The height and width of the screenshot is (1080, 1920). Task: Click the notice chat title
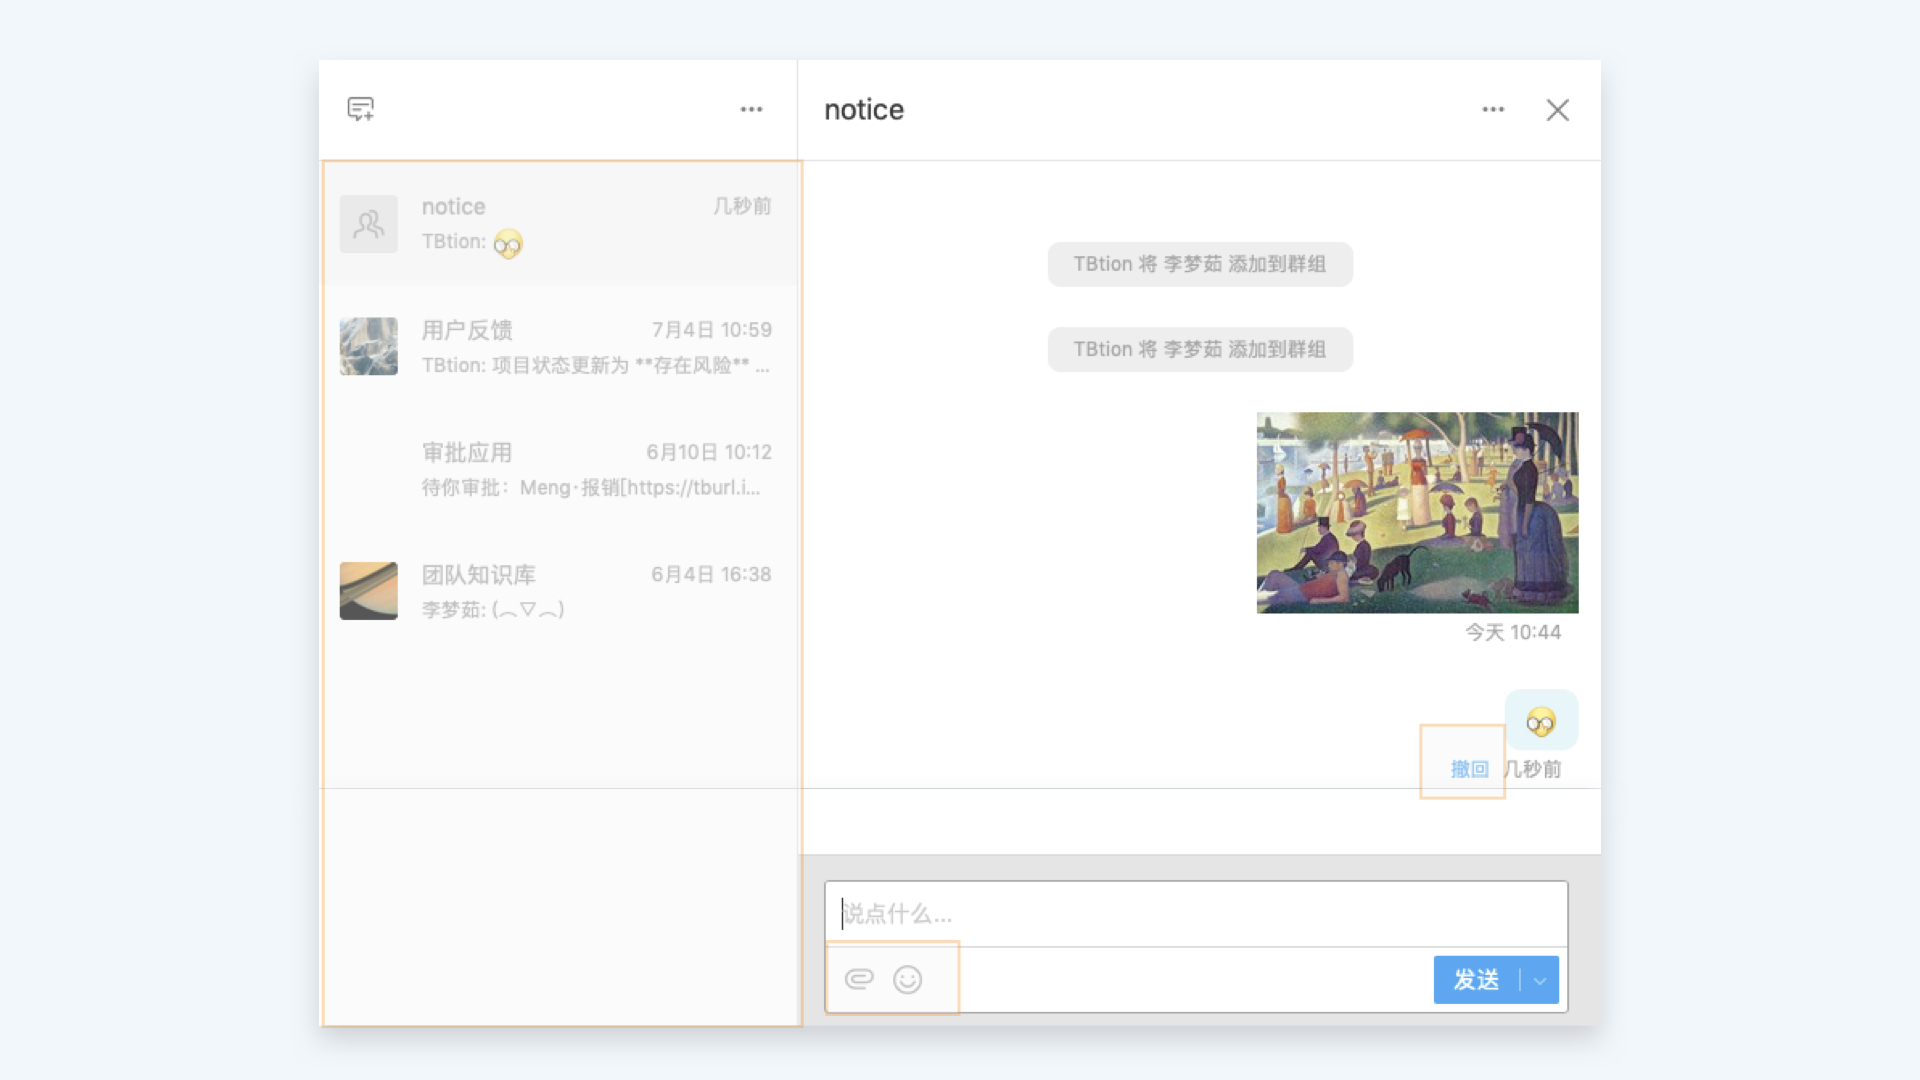(864, 110)
